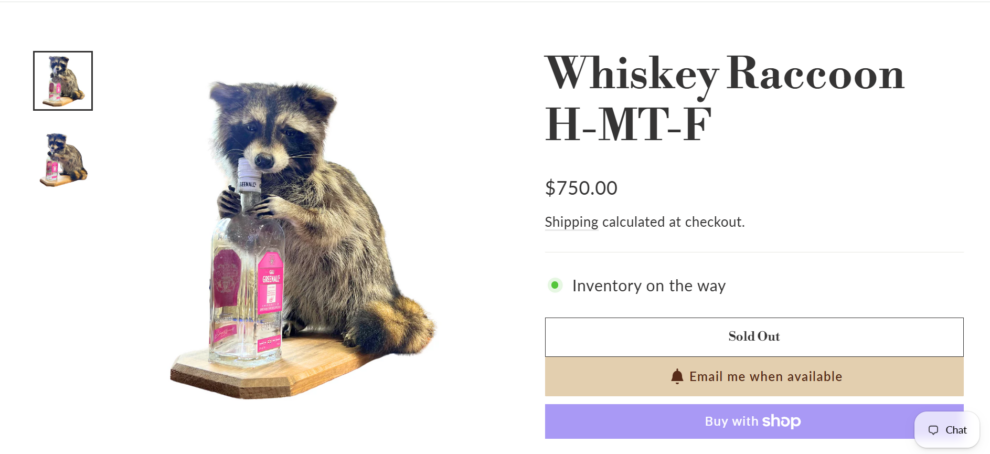This screenshot has width=990, height=454.
Task: Click Email me when available
Action: click(754, 377)
